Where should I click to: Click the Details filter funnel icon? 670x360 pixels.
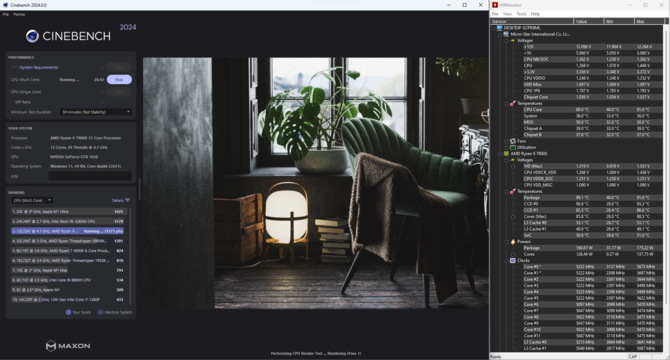coord(127,200)
